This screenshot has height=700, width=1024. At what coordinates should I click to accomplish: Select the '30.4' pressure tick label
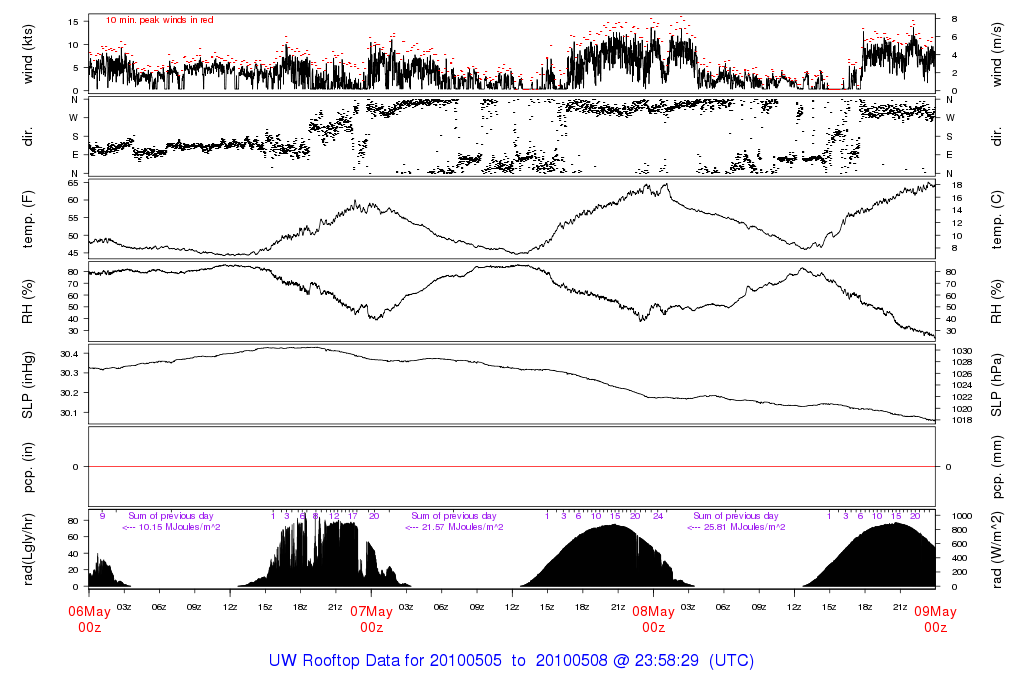pyautogui.click(x=69, y=354)
